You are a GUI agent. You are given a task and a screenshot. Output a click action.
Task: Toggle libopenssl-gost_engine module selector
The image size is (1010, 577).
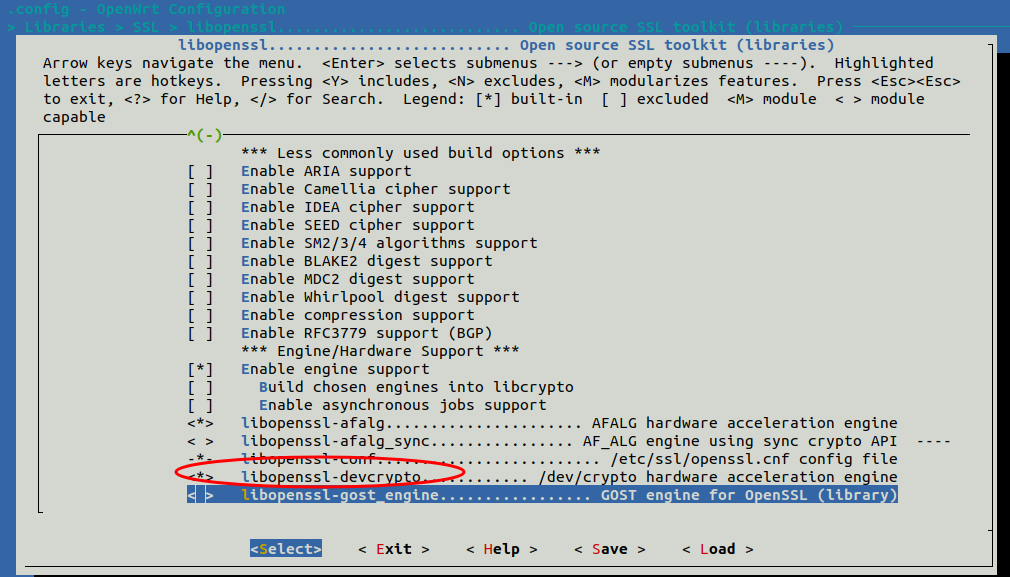tap(200, 496)
